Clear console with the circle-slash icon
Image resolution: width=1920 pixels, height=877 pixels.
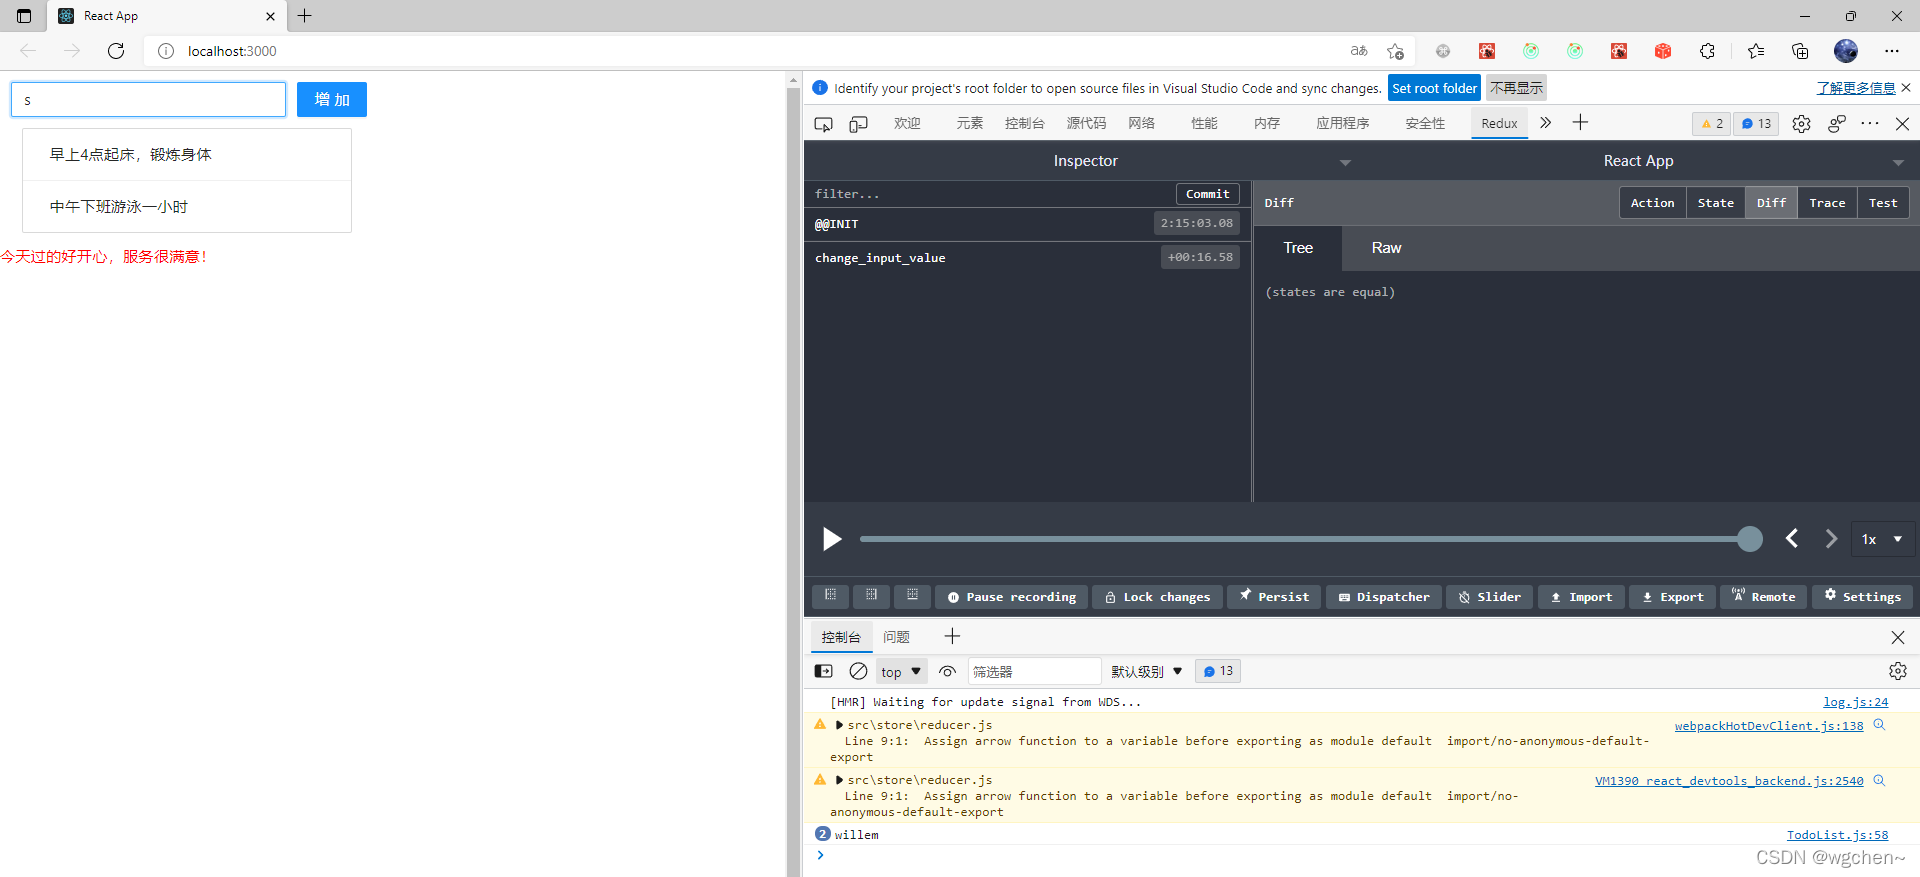(x=858, y=671)
